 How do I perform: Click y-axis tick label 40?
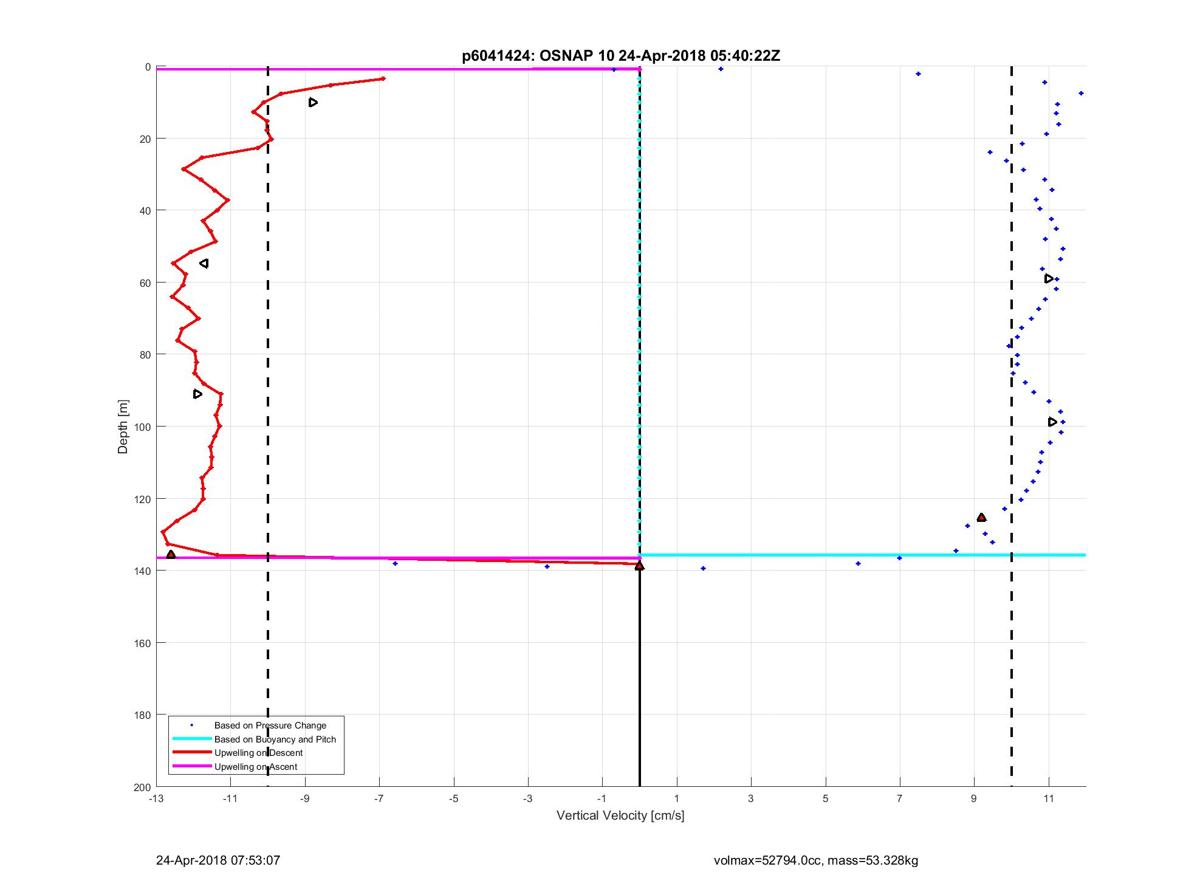point(145,211)
